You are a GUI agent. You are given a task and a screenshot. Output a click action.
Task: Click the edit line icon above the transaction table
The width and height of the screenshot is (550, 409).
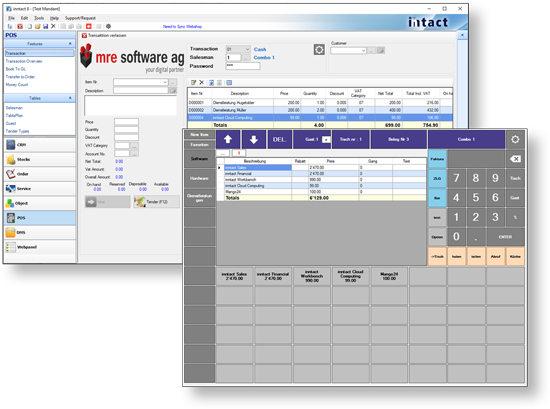[193, 82]
